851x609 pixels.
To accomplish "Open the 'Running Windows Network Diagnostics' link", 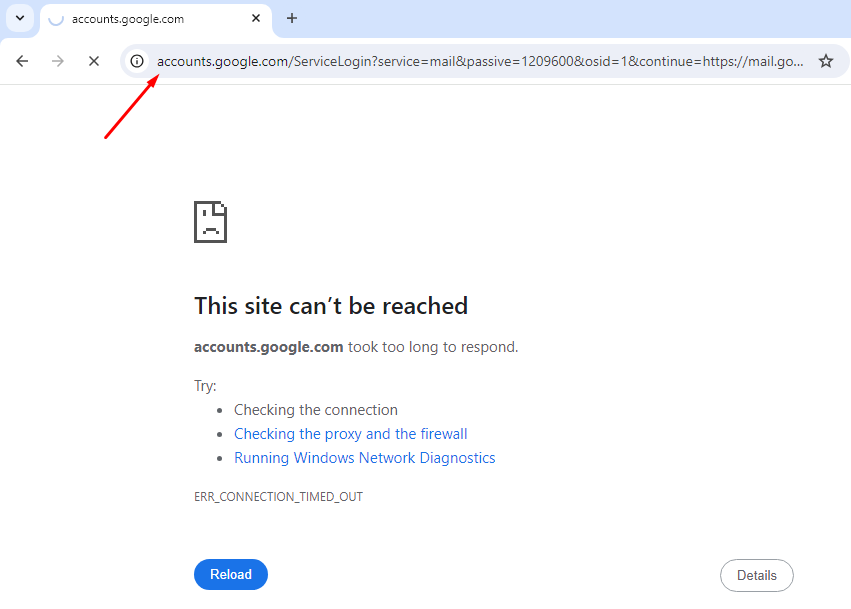I will 364,457.
